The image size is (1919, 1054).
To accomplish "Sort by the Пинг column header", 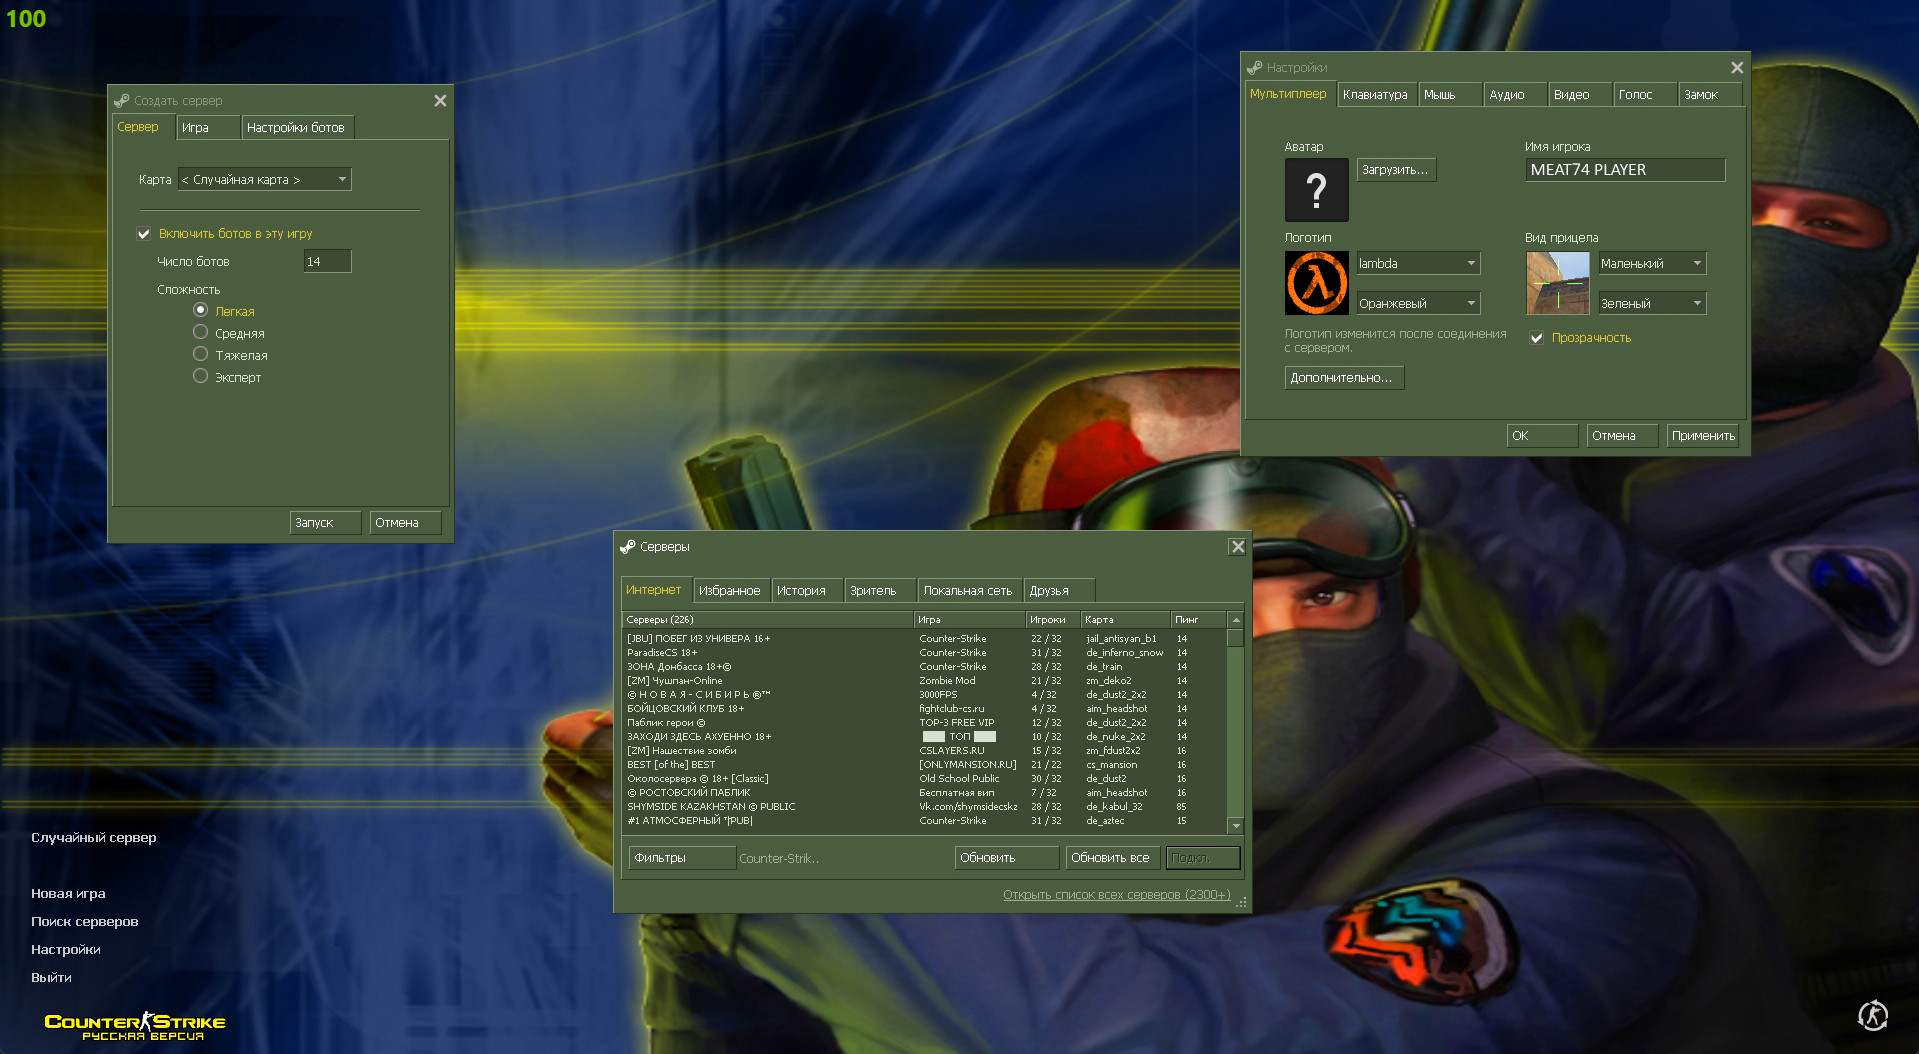I will pyautogui.click(x=1198, y=620).
